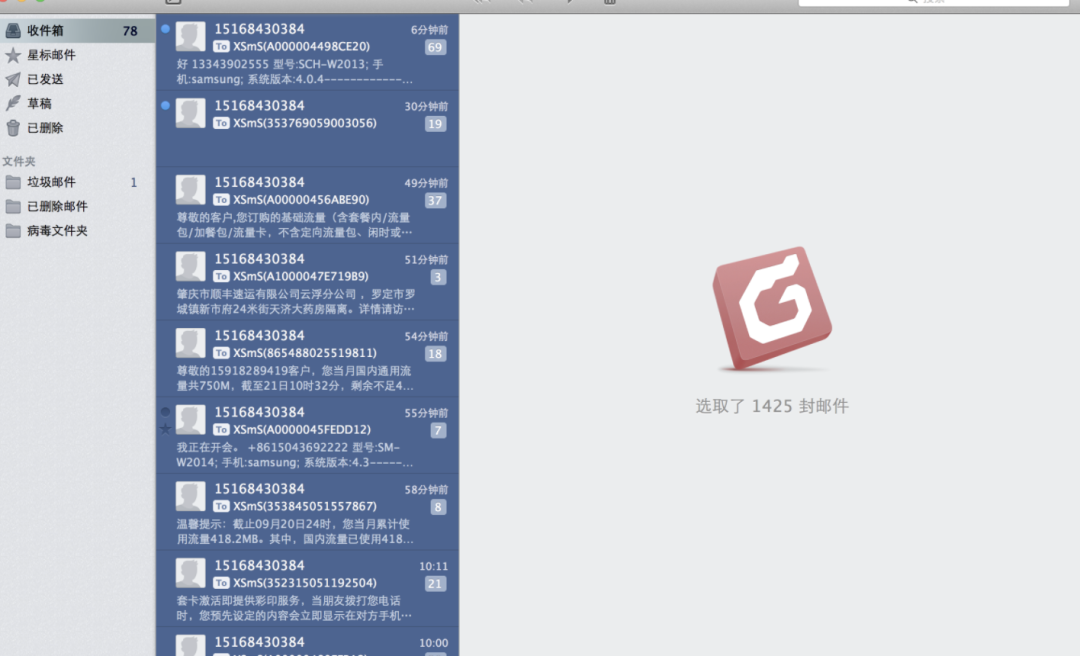Viewport: 1080px width, 656px height.
Task: Click the inbox tray icon beside 收件箱
Action: pos(13,30)
